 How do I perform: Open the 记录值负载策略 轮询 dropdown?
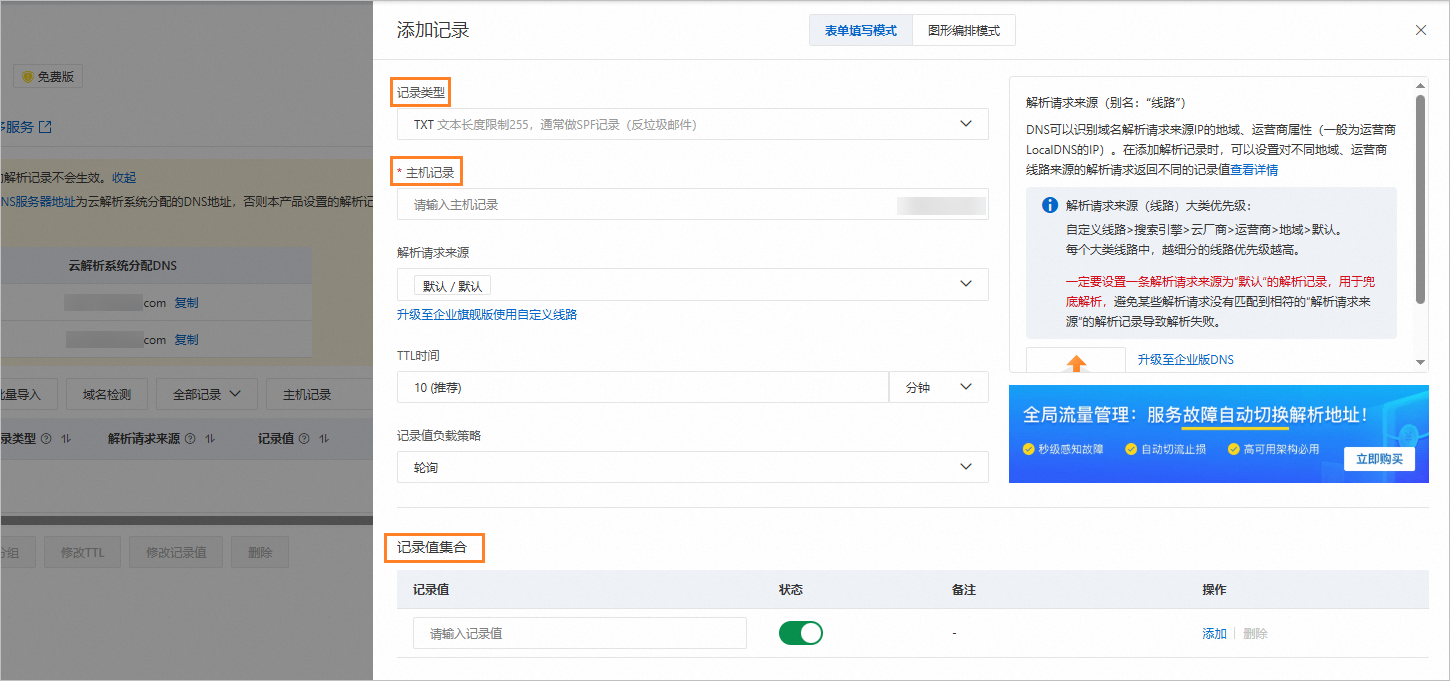(x=692, y=467)
